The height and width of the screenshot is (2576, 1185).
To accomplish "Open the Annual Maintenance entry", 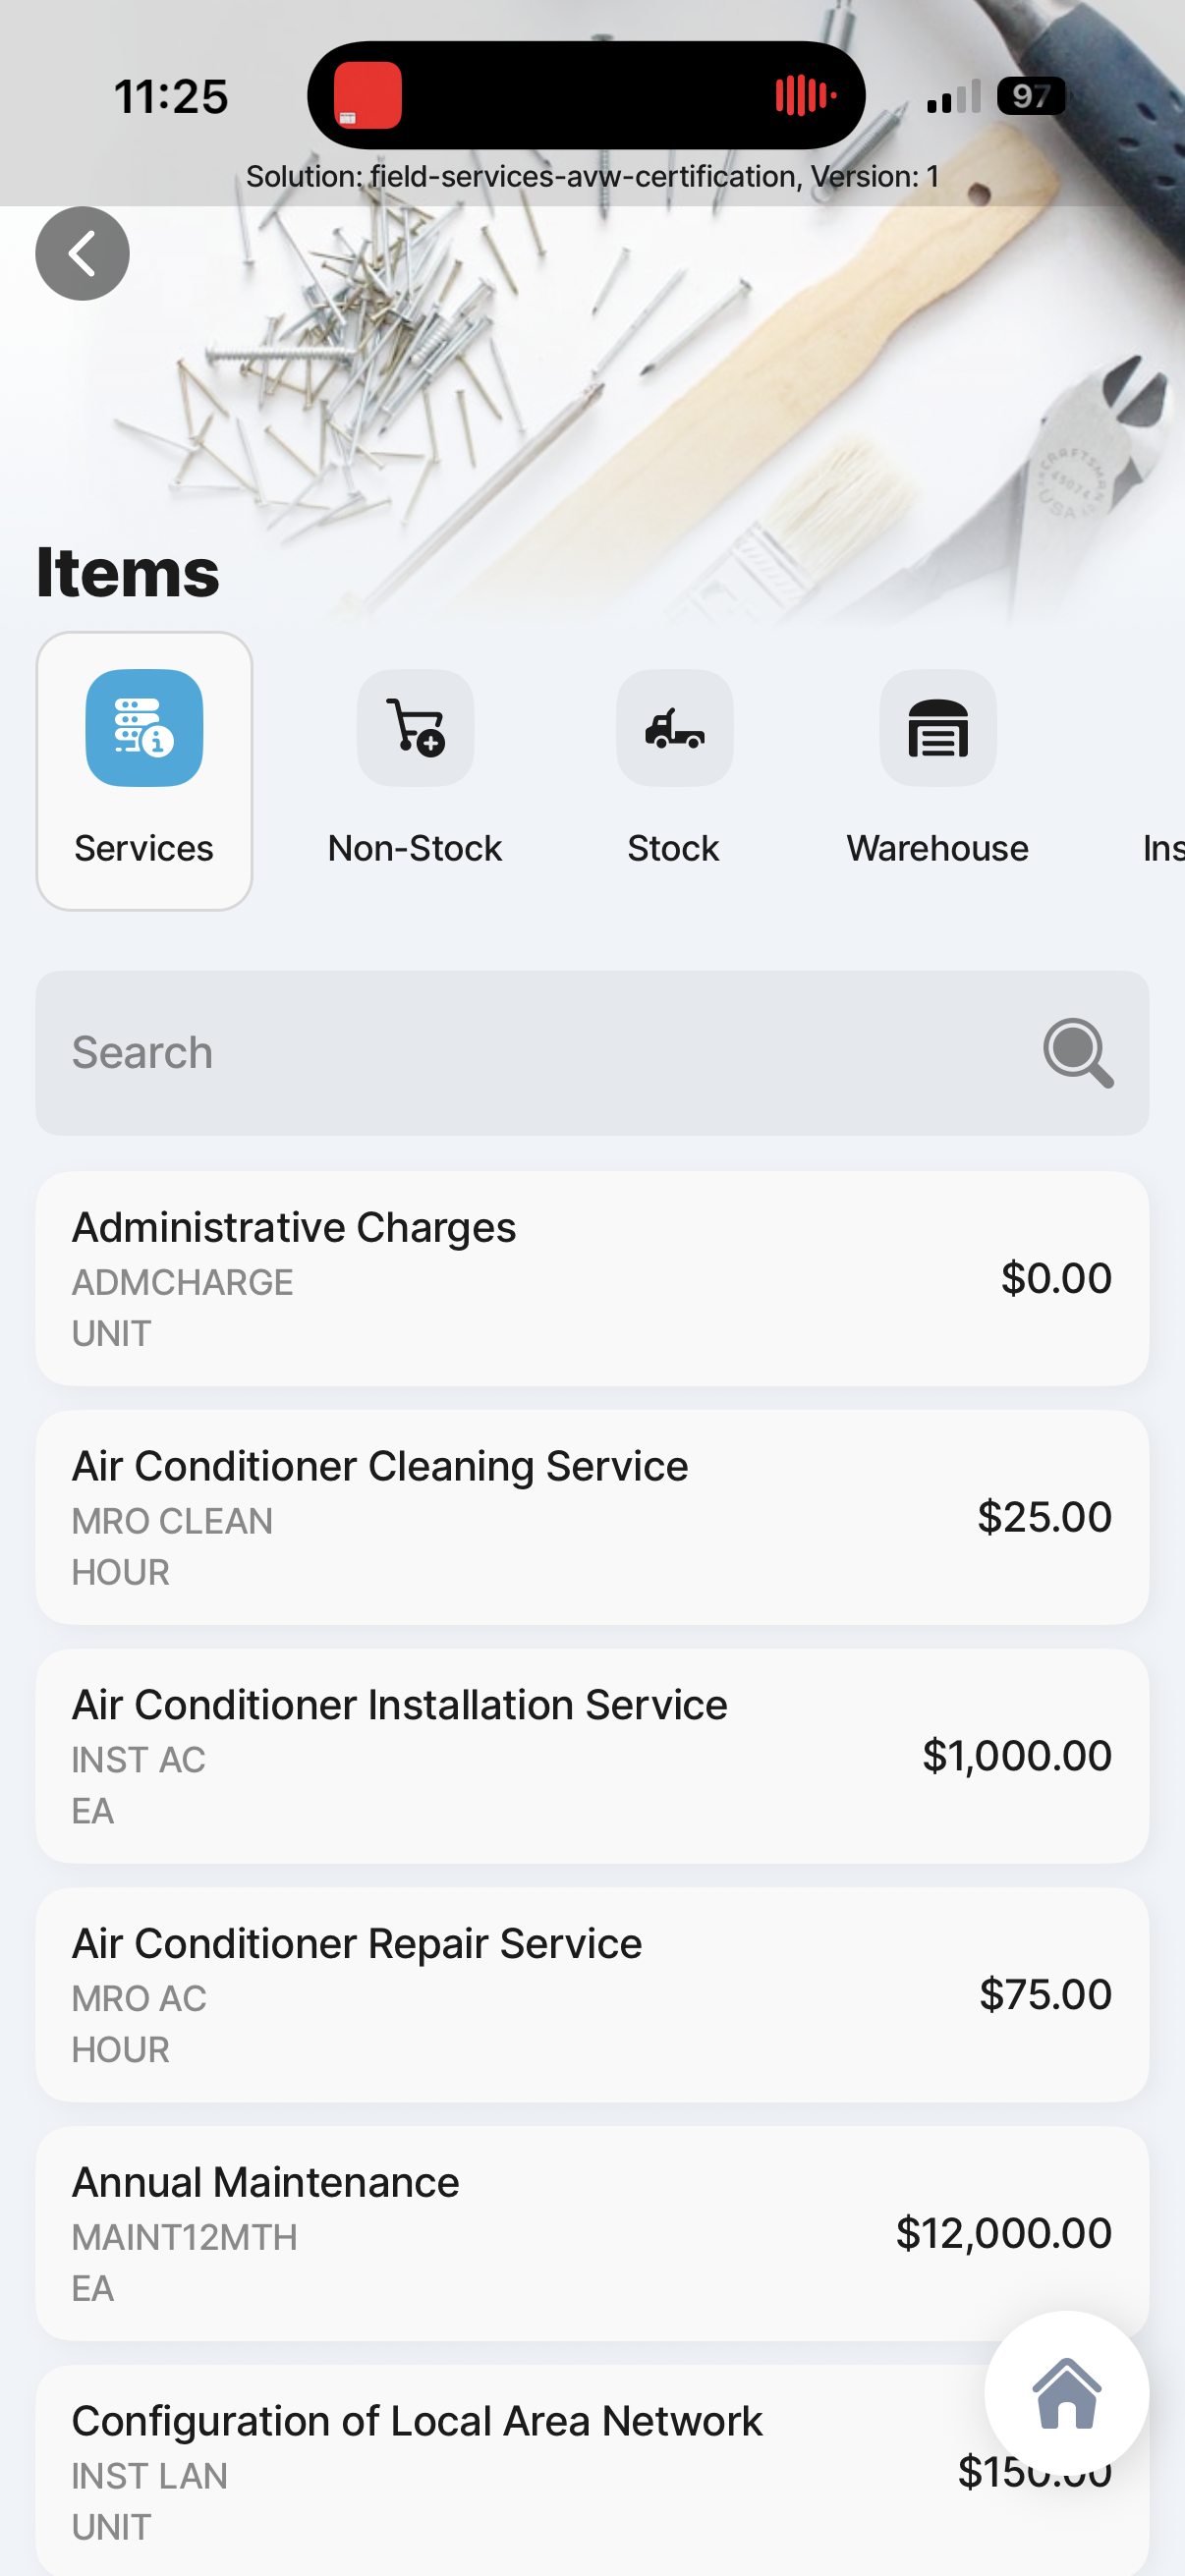I will pyautogui.click(x=592, y=2233).
